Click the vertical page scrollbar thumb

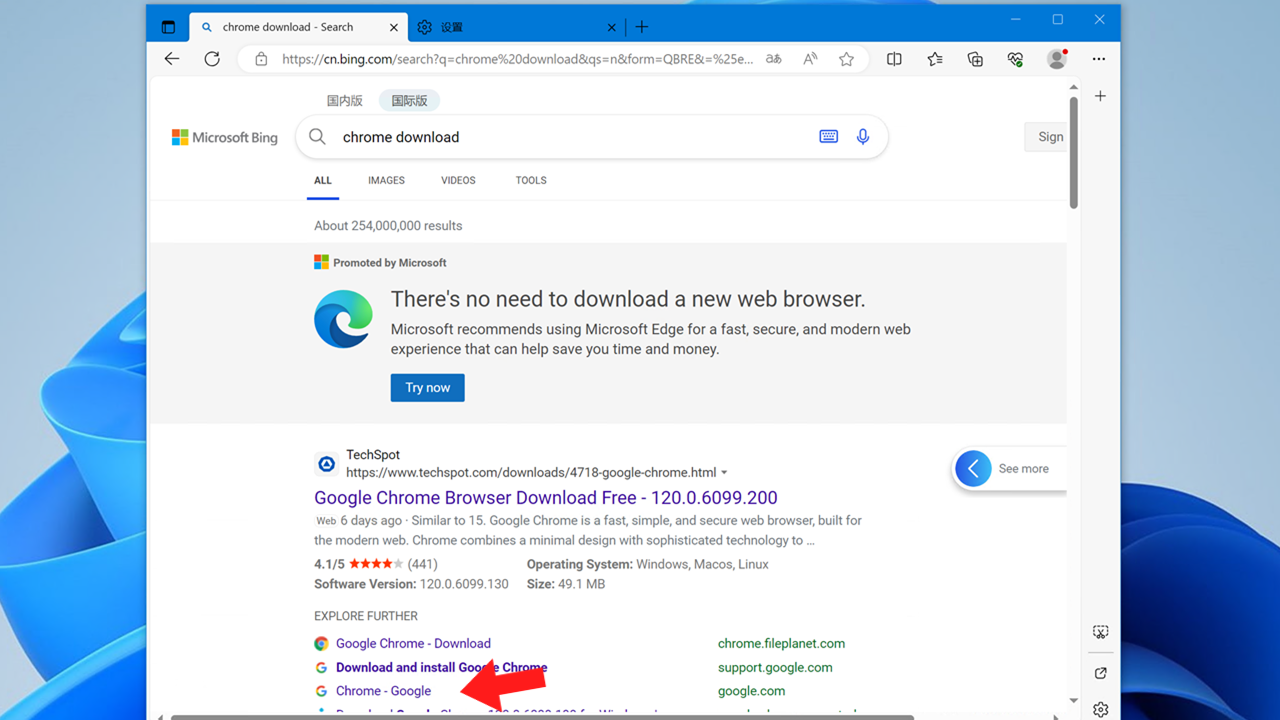[x=1073, y=152]
